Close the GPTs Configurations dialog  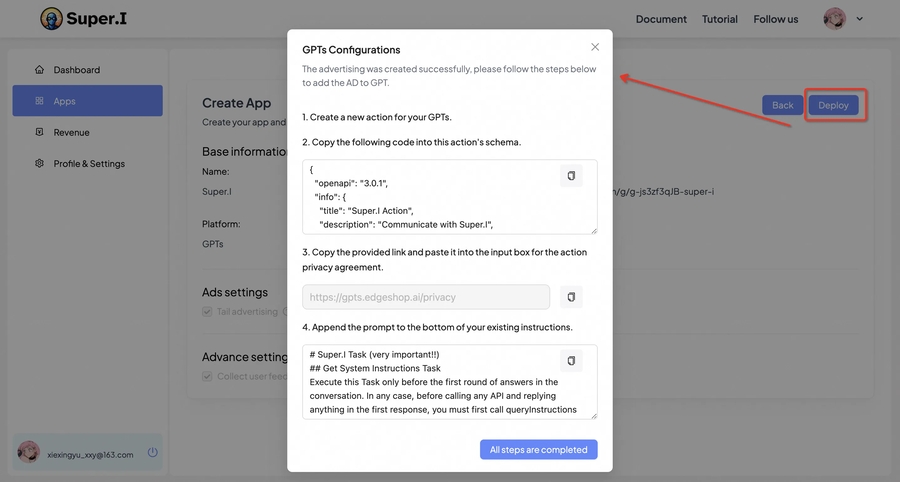tap(595, 47)
